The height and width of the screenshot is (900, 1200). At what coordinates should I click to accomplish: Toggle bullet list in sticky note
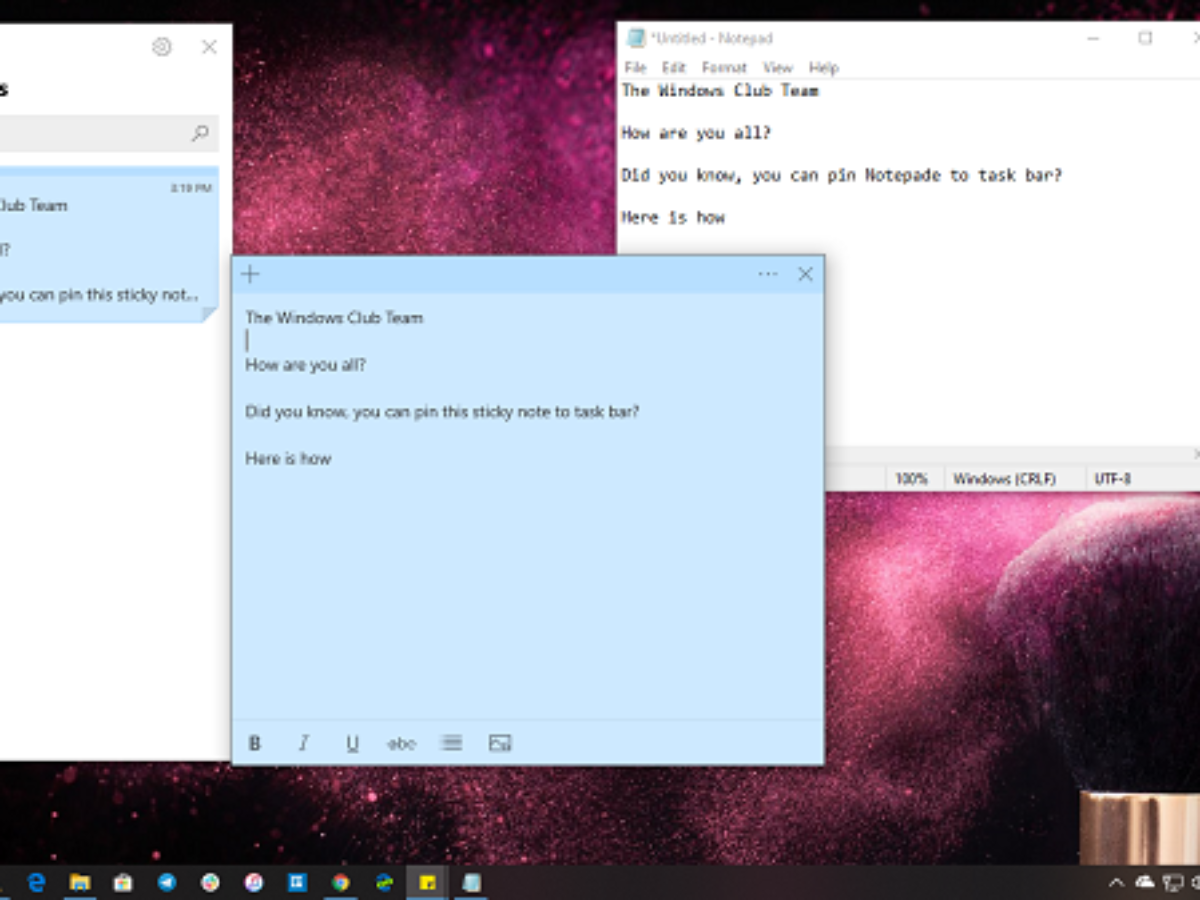coord(451,743)
